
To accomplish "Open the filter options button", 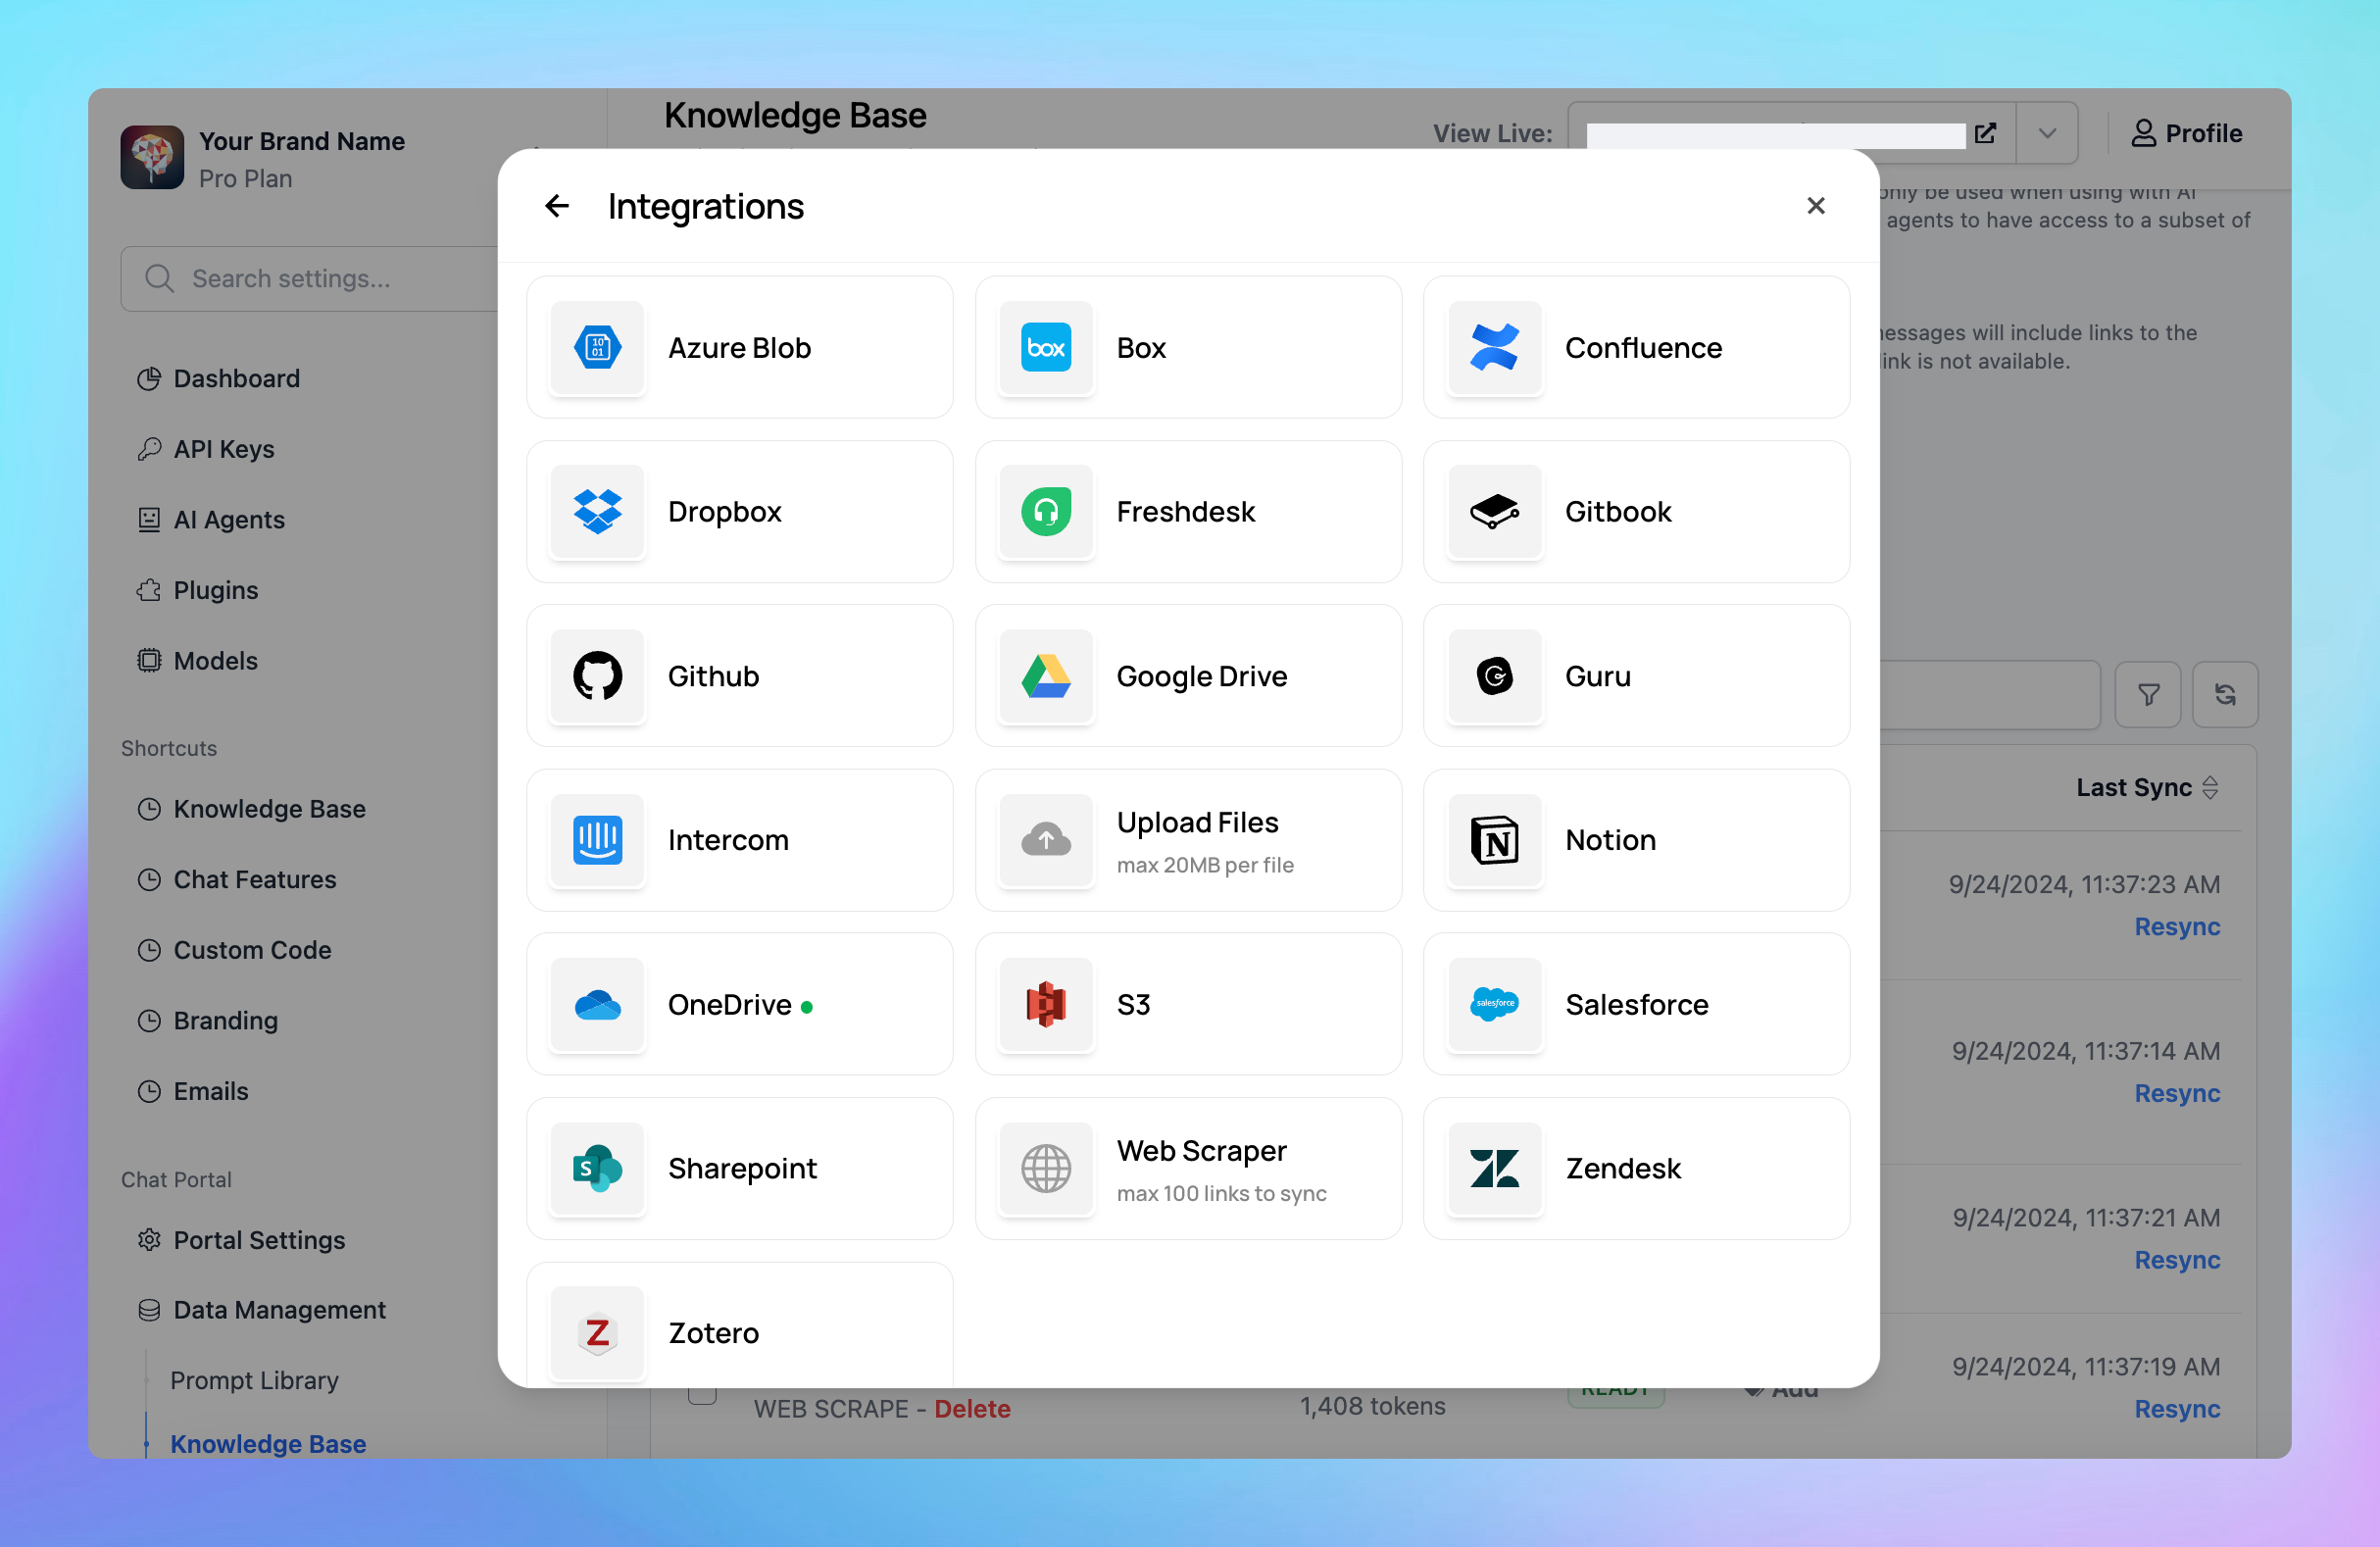I will 2147,694.
